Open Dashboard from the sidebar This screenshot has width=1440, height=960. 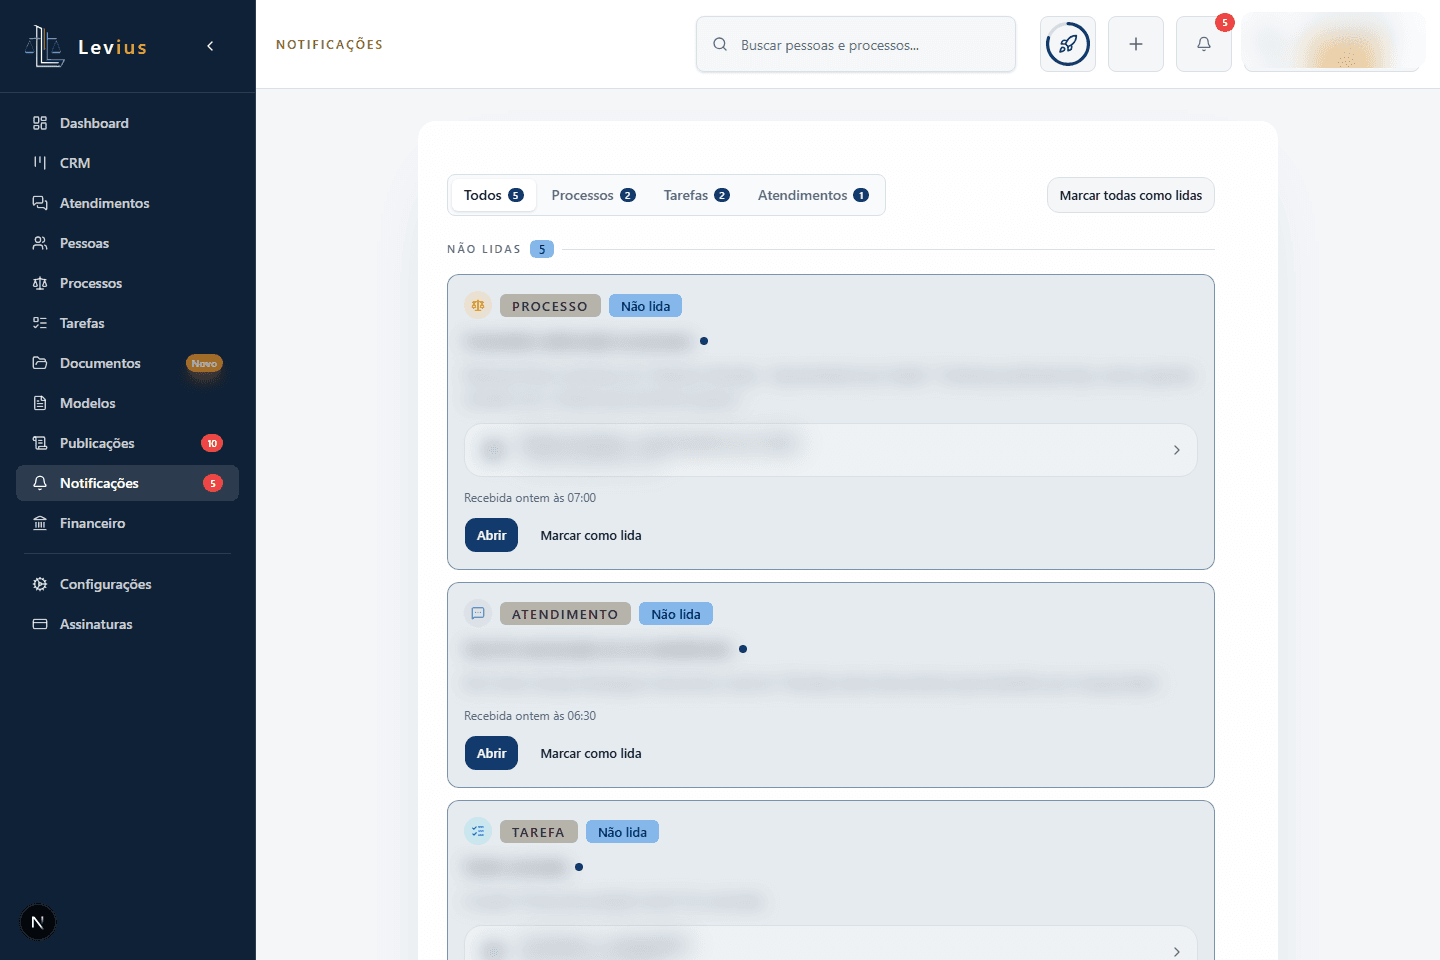[128, 123]
